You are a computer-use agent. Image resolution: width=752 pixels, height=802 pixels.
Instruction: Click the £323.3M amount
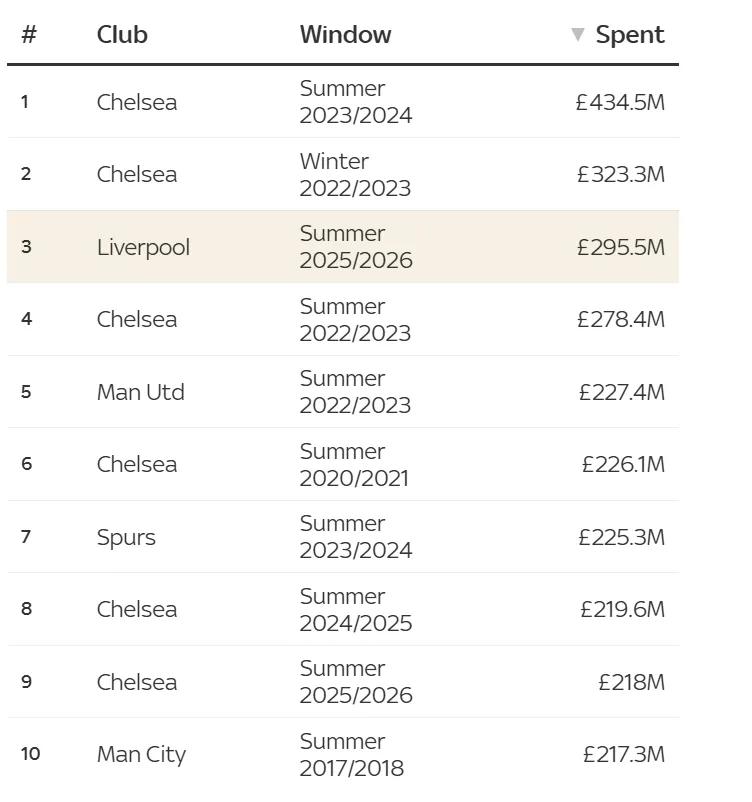[x=621, y=174]
